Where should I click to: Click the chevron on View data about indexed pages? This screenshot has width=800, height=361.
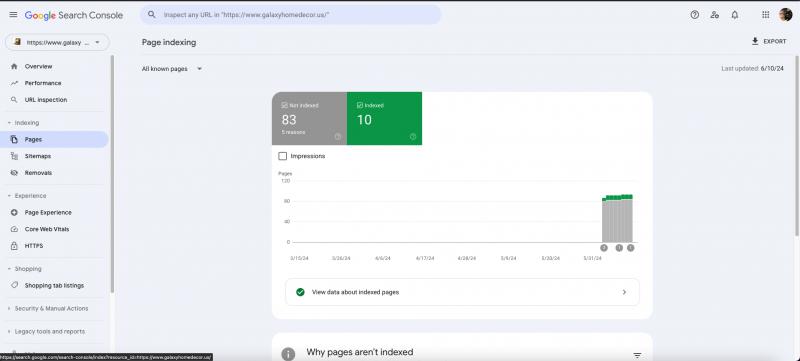tap(624, 292)
